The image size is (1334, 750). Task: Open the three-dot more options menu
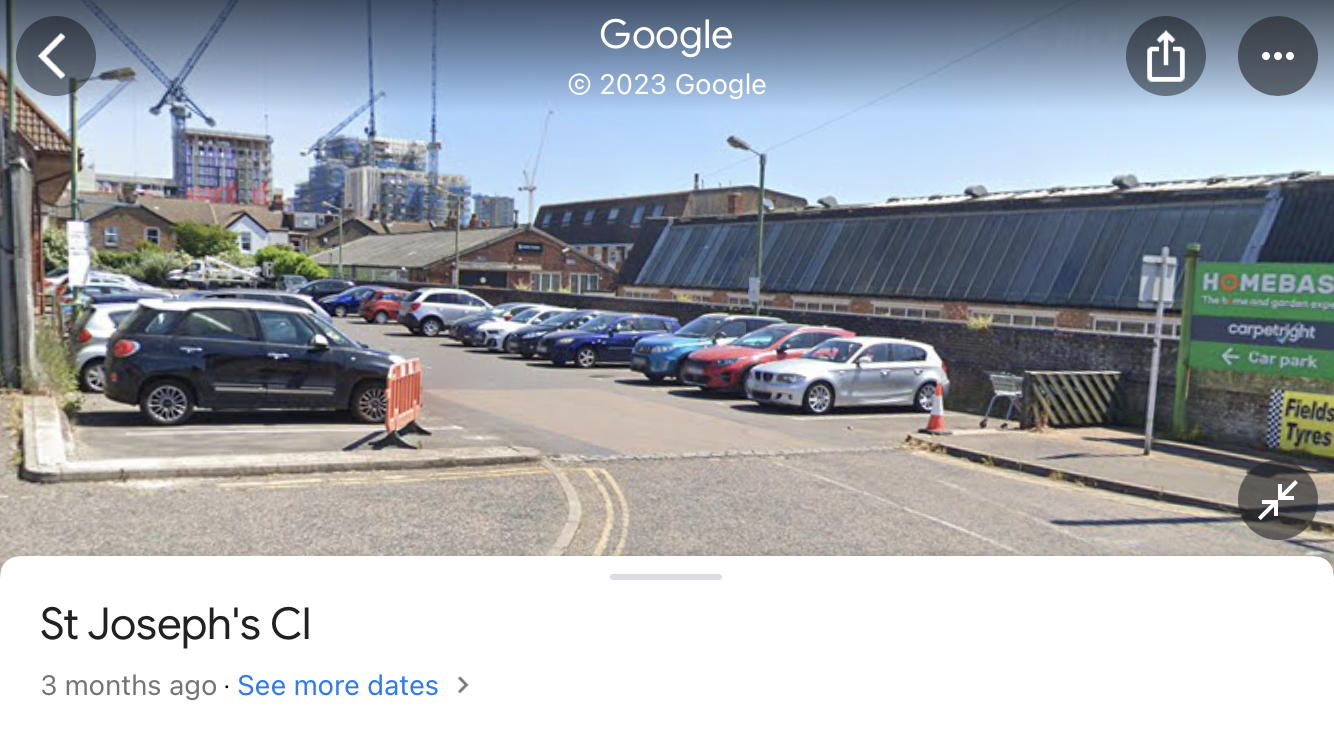(x=1278, y=56)
